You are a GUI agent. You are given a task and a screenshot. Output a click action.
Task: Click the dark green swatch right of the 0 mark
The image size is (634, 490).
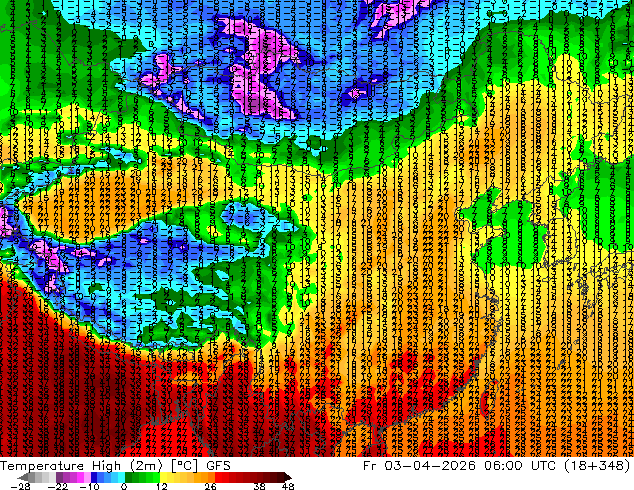pyautogui.click(x=128, y=477)
